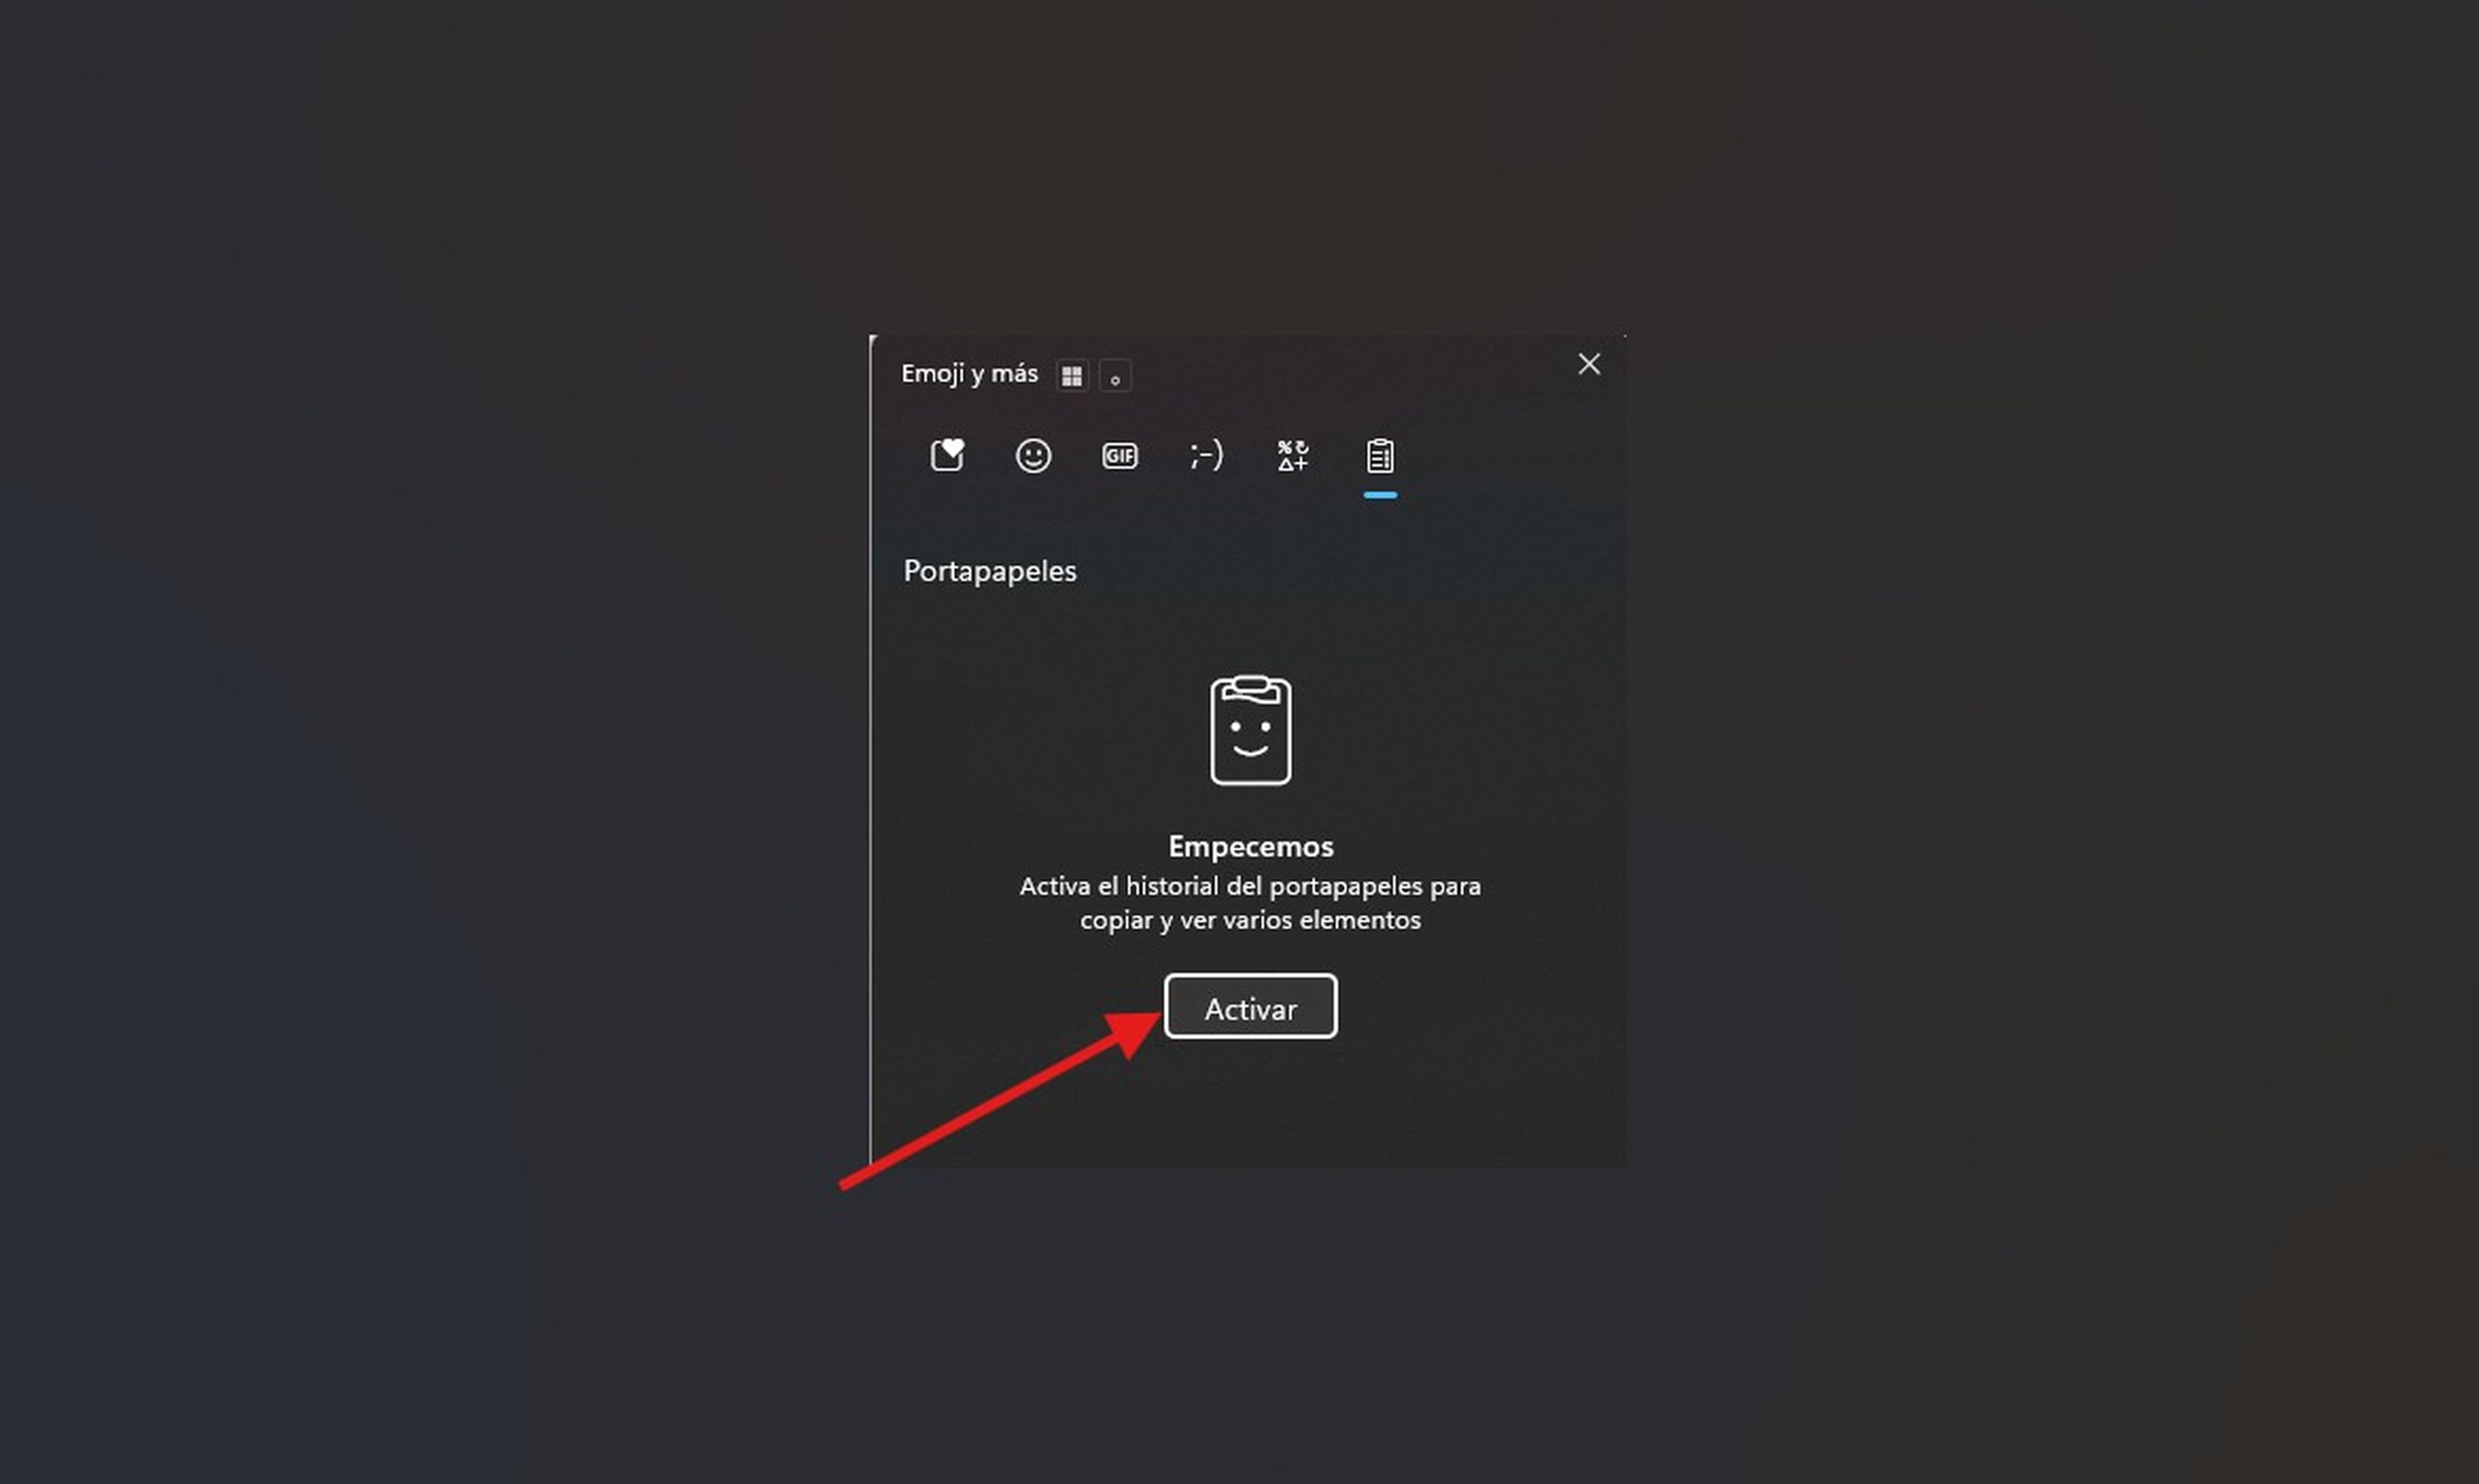Open the GIF tab
Image resolution: width=2479 pixels, height=1484 pixels.
pyautogui.click(x=1119, y=456)
